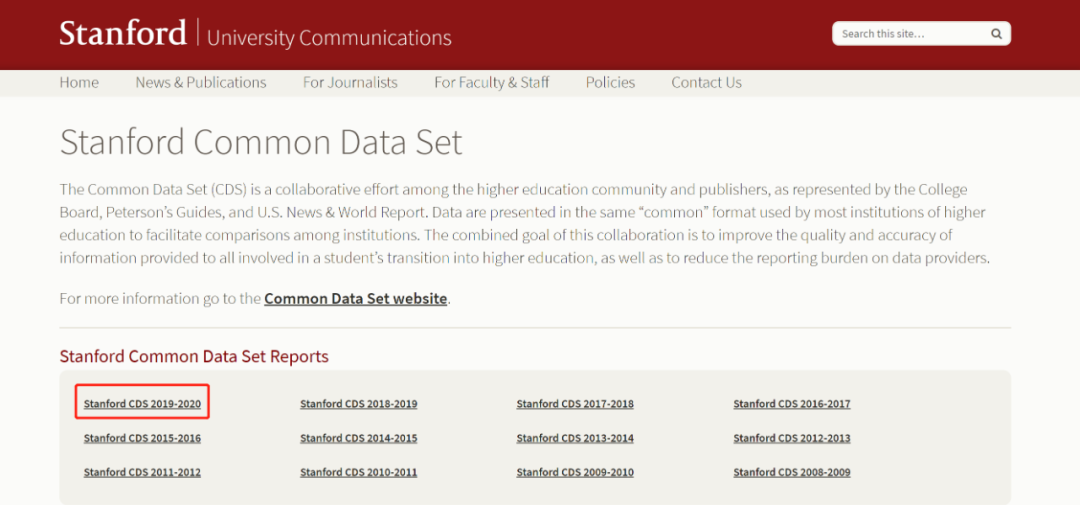Click University Communications header title

pyautogui.click(x=329, y=38)
